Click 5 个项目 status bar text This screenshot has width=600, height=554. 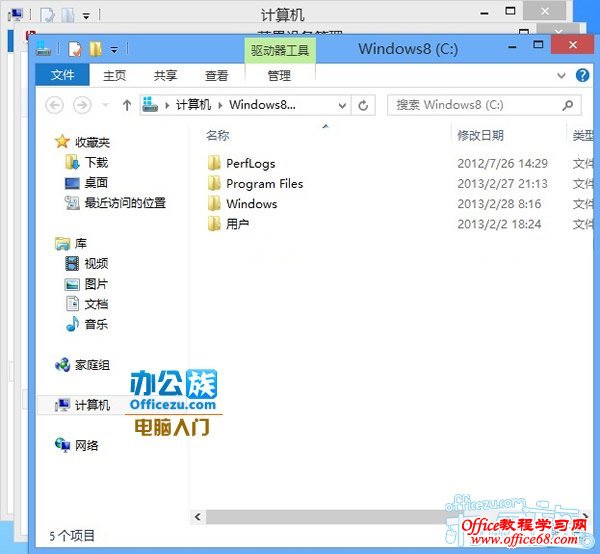pos(72,536)
